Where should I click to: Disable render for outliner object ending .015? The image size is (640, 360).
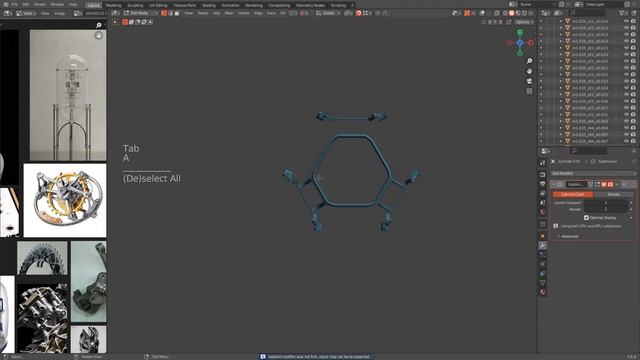click(x=633, y=48)
